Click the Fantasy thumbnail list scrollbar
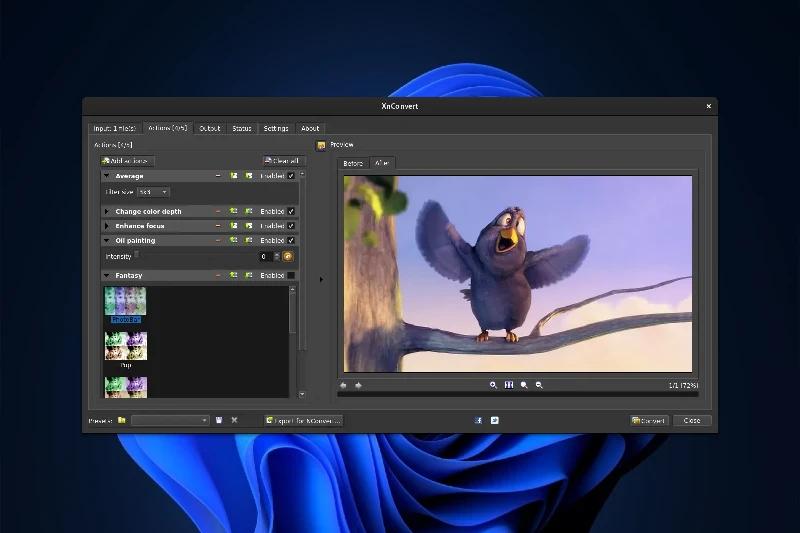Image resolution: width=800 pixels, height=533 pixels. [x=292, y=313]
